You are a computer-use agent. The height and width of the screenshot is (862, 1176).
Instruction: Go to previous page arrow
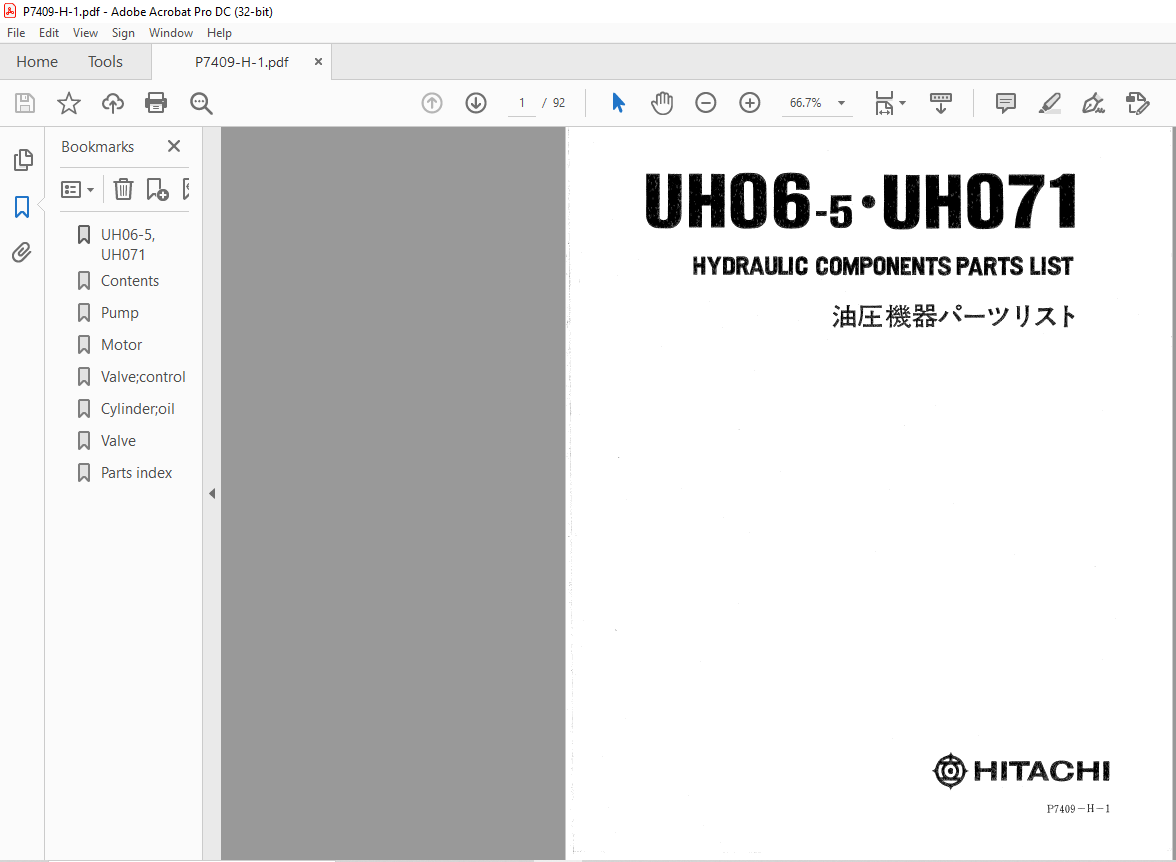coord(432,103)
